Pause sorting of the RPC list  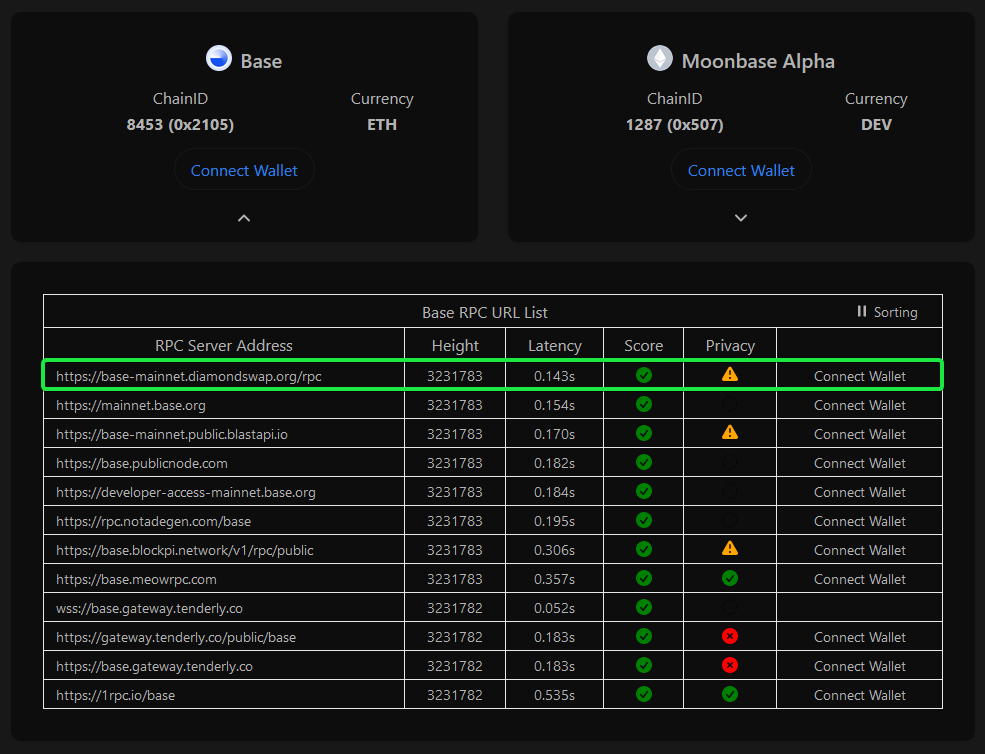[886, 312]
